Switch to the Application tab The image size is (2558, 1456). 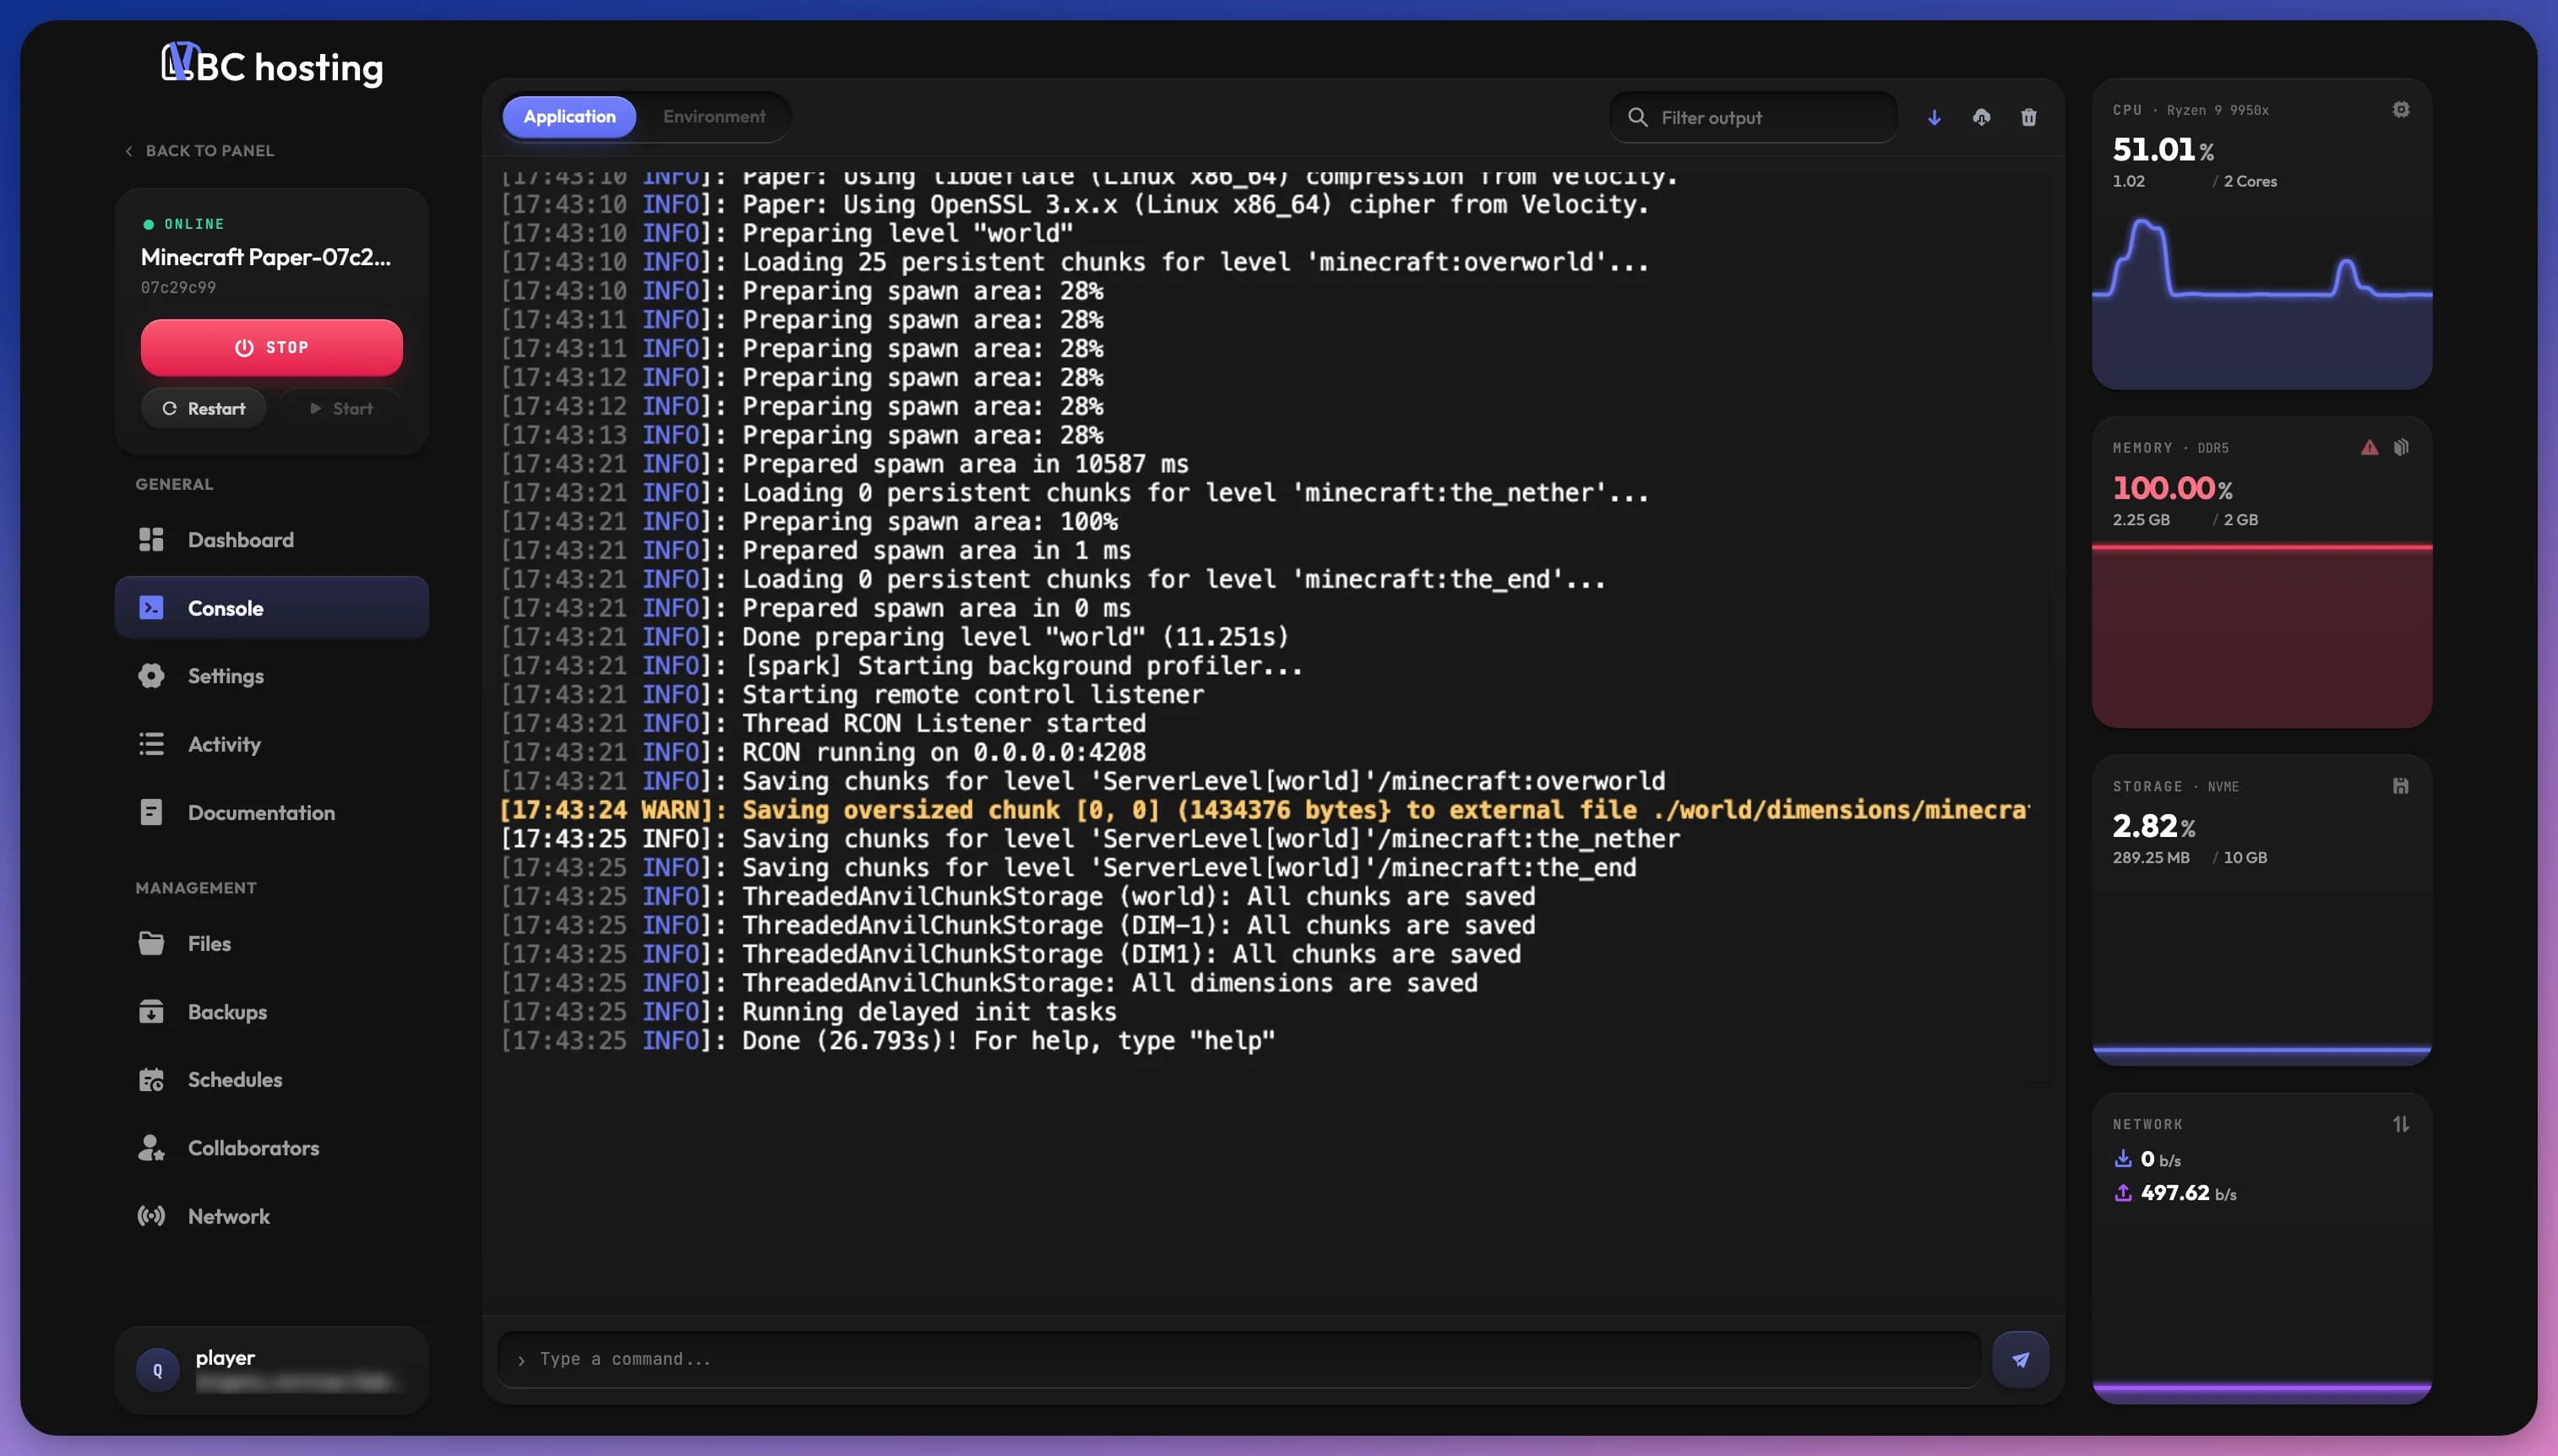[569, 117]
